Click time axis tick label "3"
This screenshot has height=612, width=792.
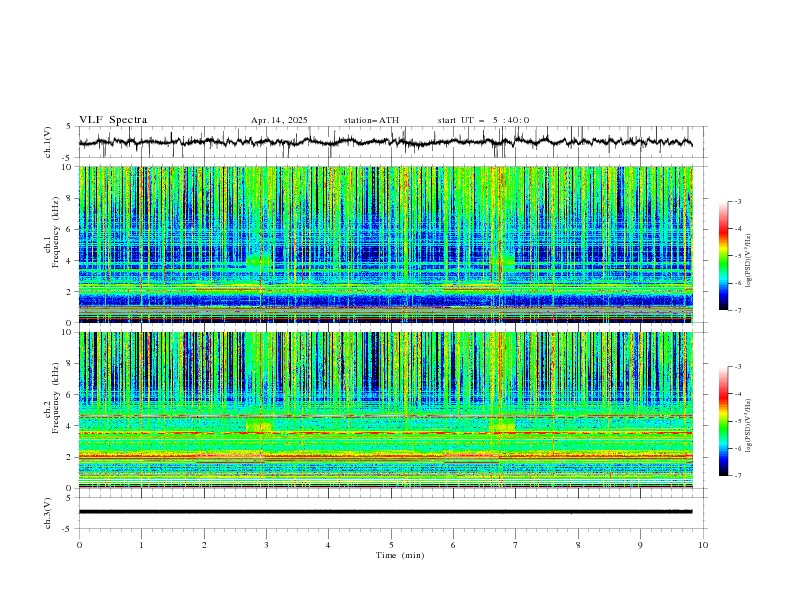[x=266, y=545]
